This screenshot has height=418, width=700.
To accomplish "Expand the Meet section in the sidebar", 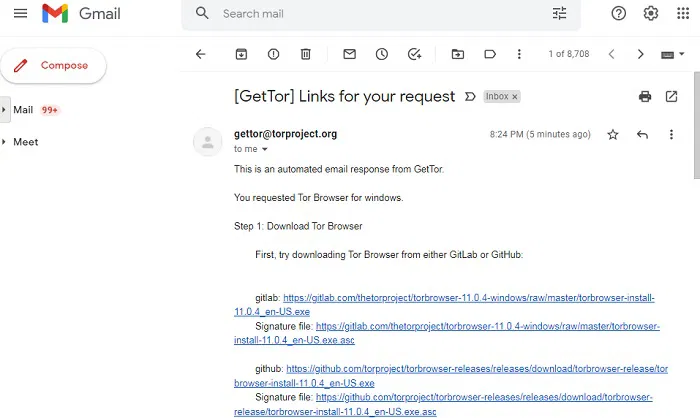I will (4, 142).
